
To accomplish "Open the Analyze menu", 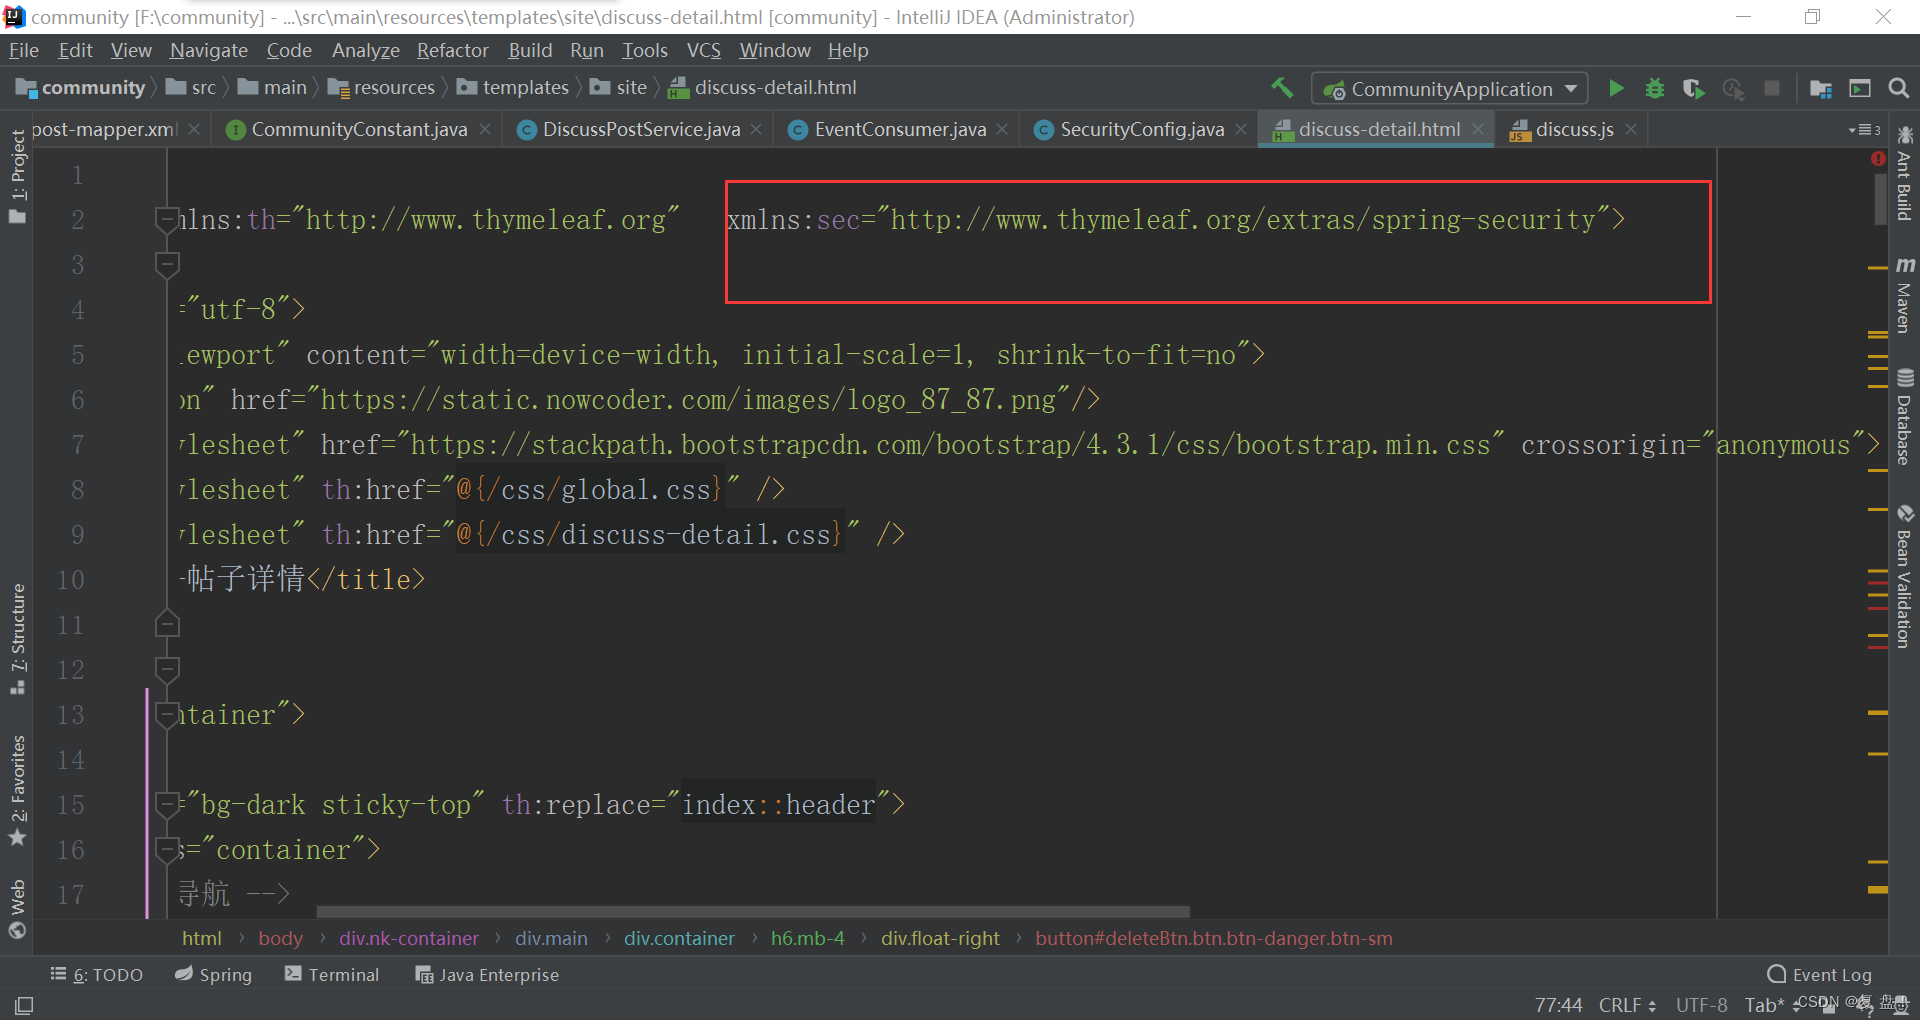I will coord(365,50).
